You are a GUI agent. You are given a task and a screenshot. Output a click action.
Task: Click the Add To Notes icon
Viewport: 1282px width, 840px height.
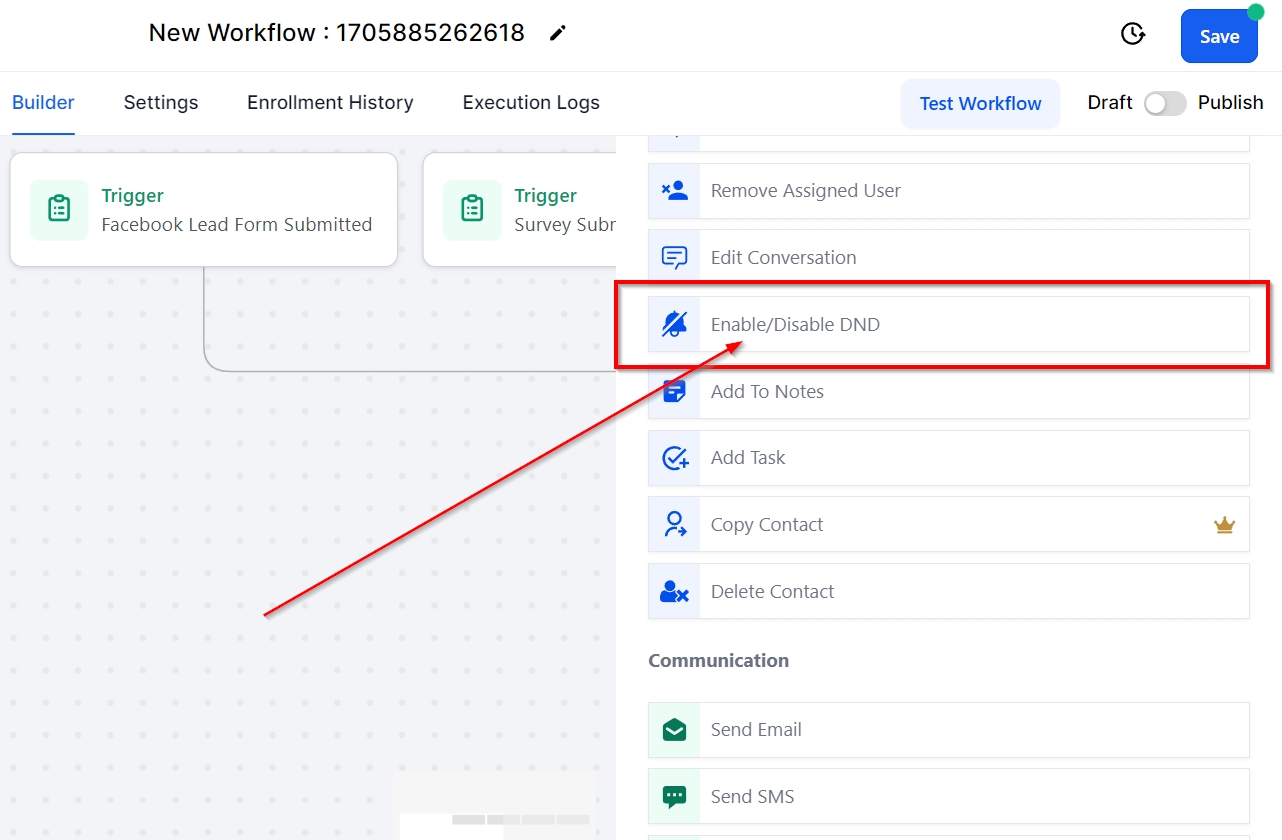pos(675,392)
